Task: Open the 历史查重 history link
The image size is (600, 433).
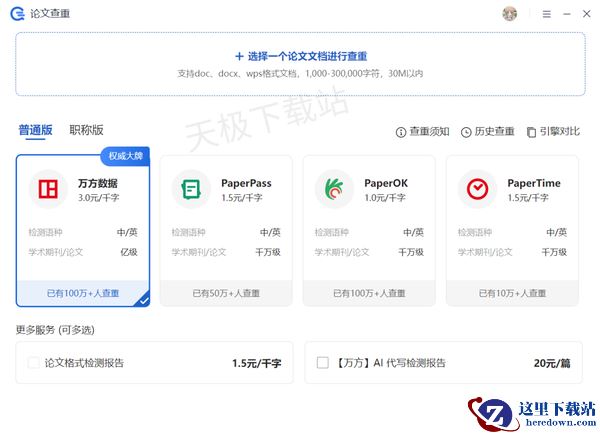Action: click(x=494, y=132)
